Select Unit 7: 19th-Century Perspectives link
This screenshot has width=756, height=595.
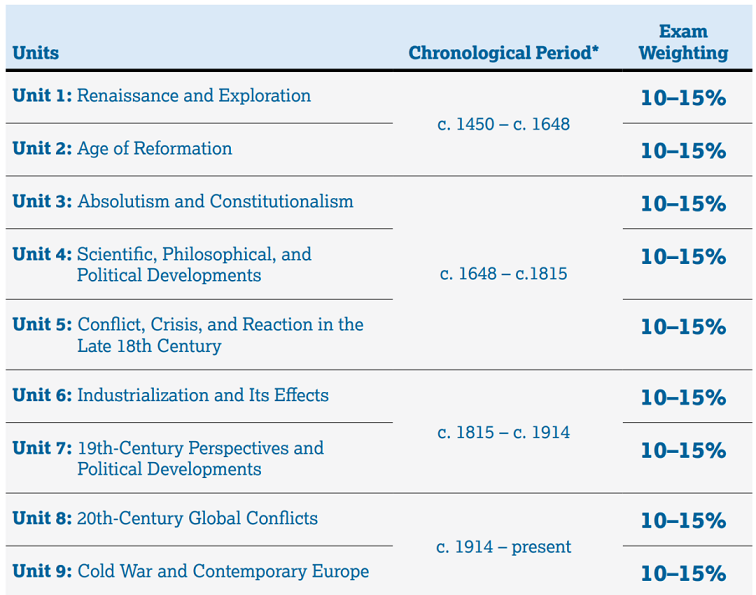[168, 458]
